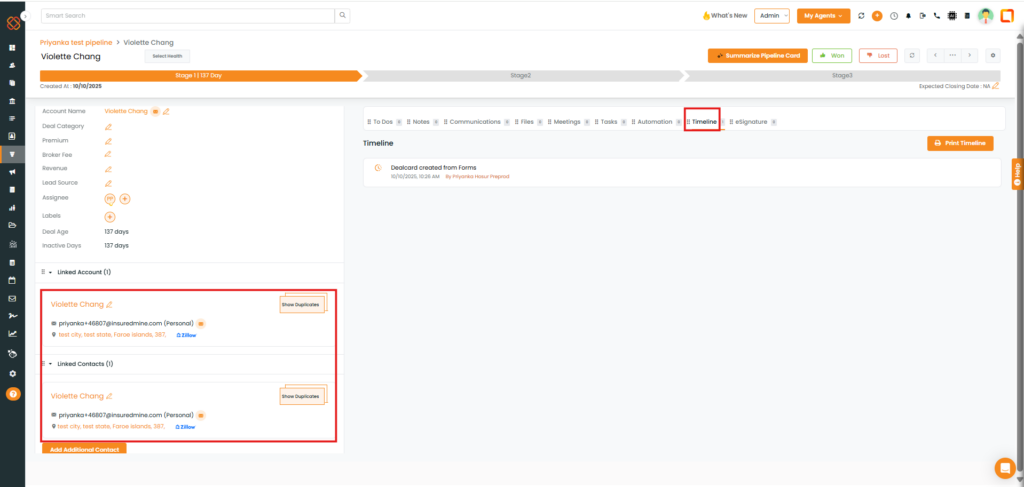Open the clock history icon in header

(x=893, y=16)
